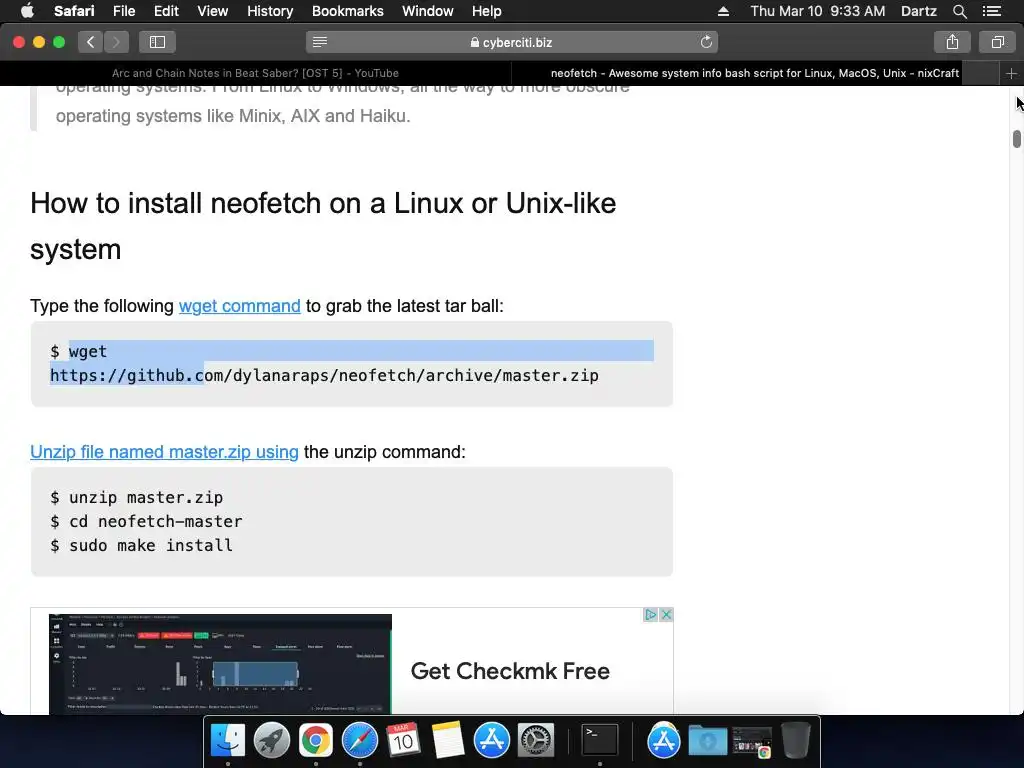Image resolution: width=1024 pixels, height=768 pixels.
Task: Open the Downloads folder in Dock
Action: [x=708, y=741]
